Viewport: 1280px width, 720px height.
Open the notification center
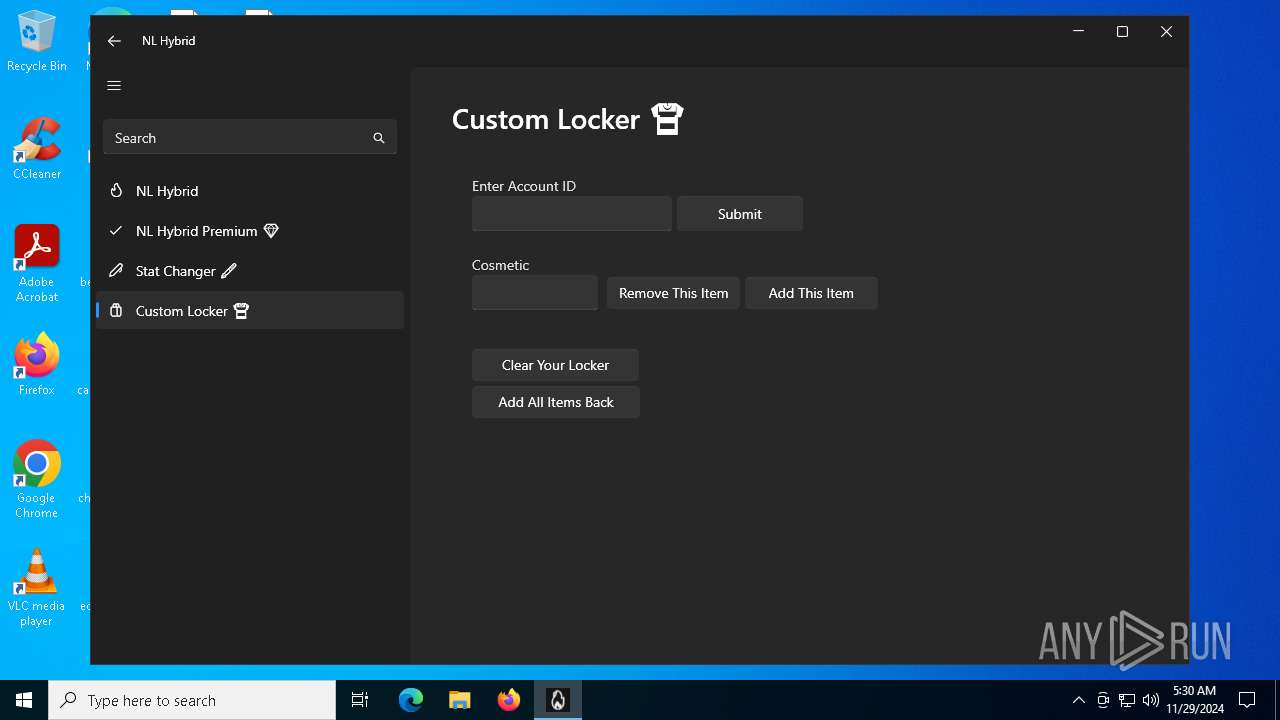pos(1247,700)
